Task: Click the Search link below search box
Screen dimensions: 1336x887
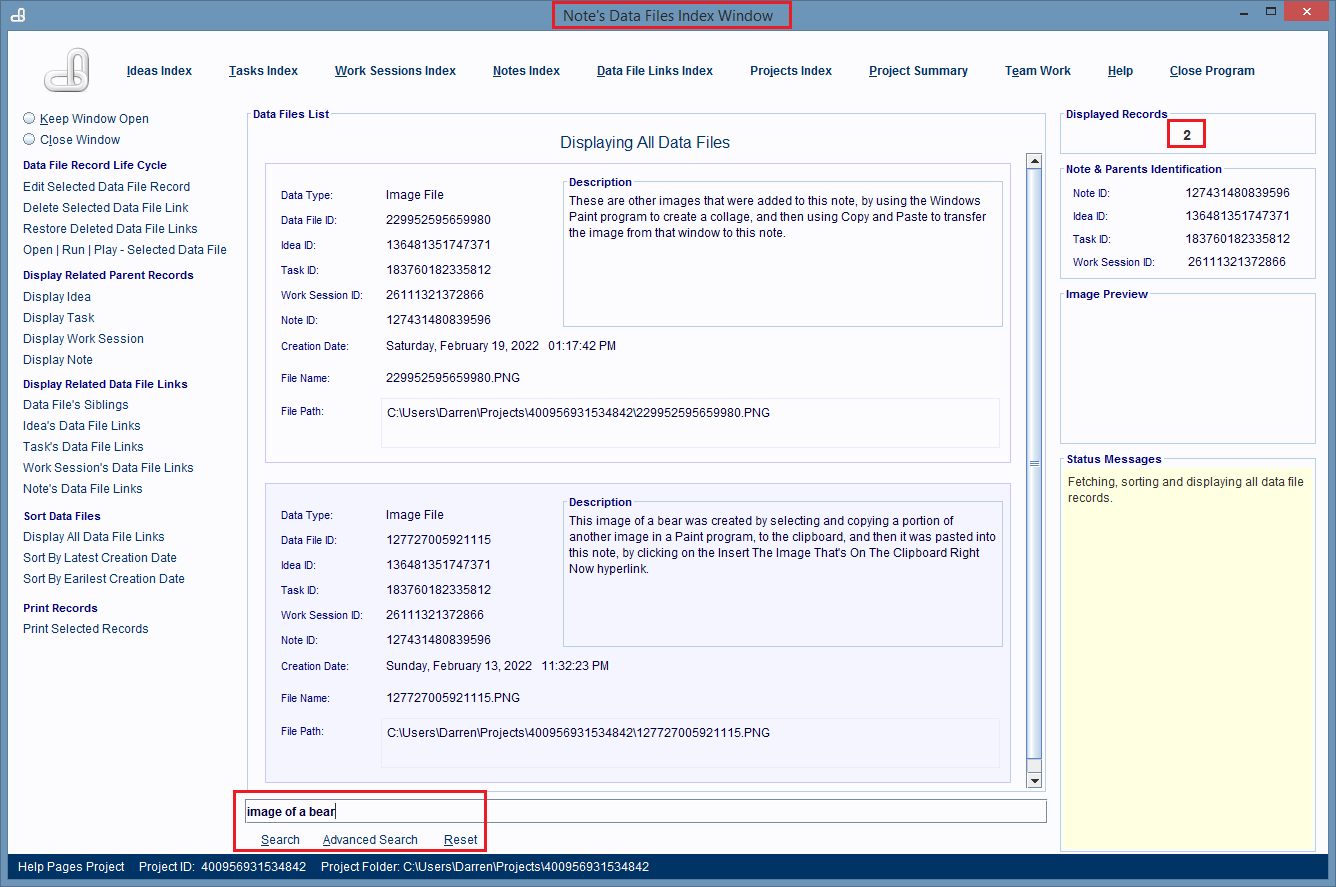Action: (x=280, y=840)
